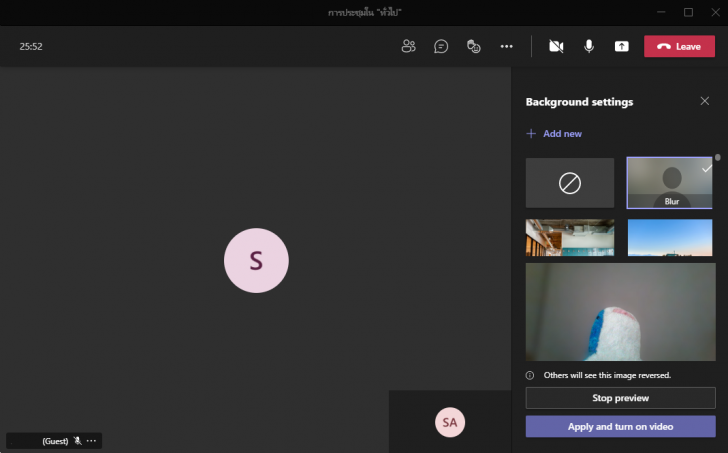Image resolution: width=728 pixels, height=453 pixels.
Task: Click the backgrounds list scrollbar
Action: tap(718, 157)
